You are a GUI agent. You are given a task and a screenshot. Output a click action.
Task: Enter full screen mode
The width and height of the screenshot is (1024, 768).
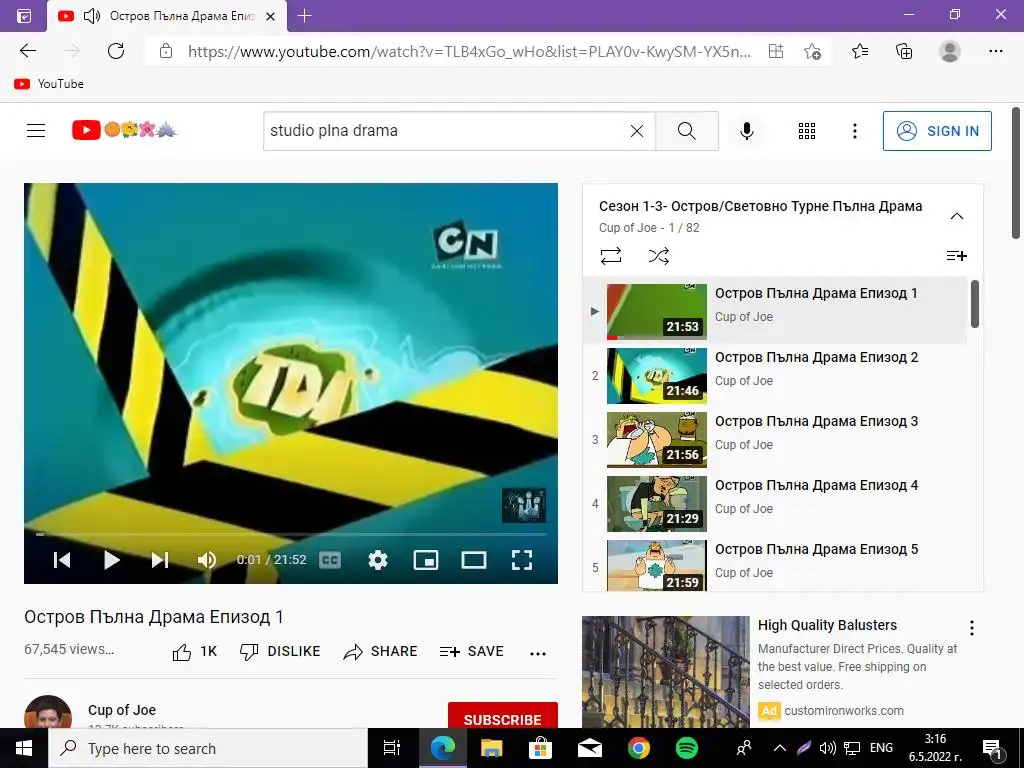[x=521, y=560]
